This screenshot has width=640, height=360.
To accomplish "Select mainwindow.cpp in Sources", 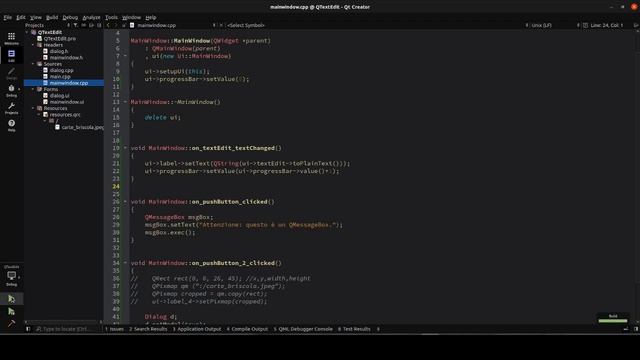I will (69, 83).
